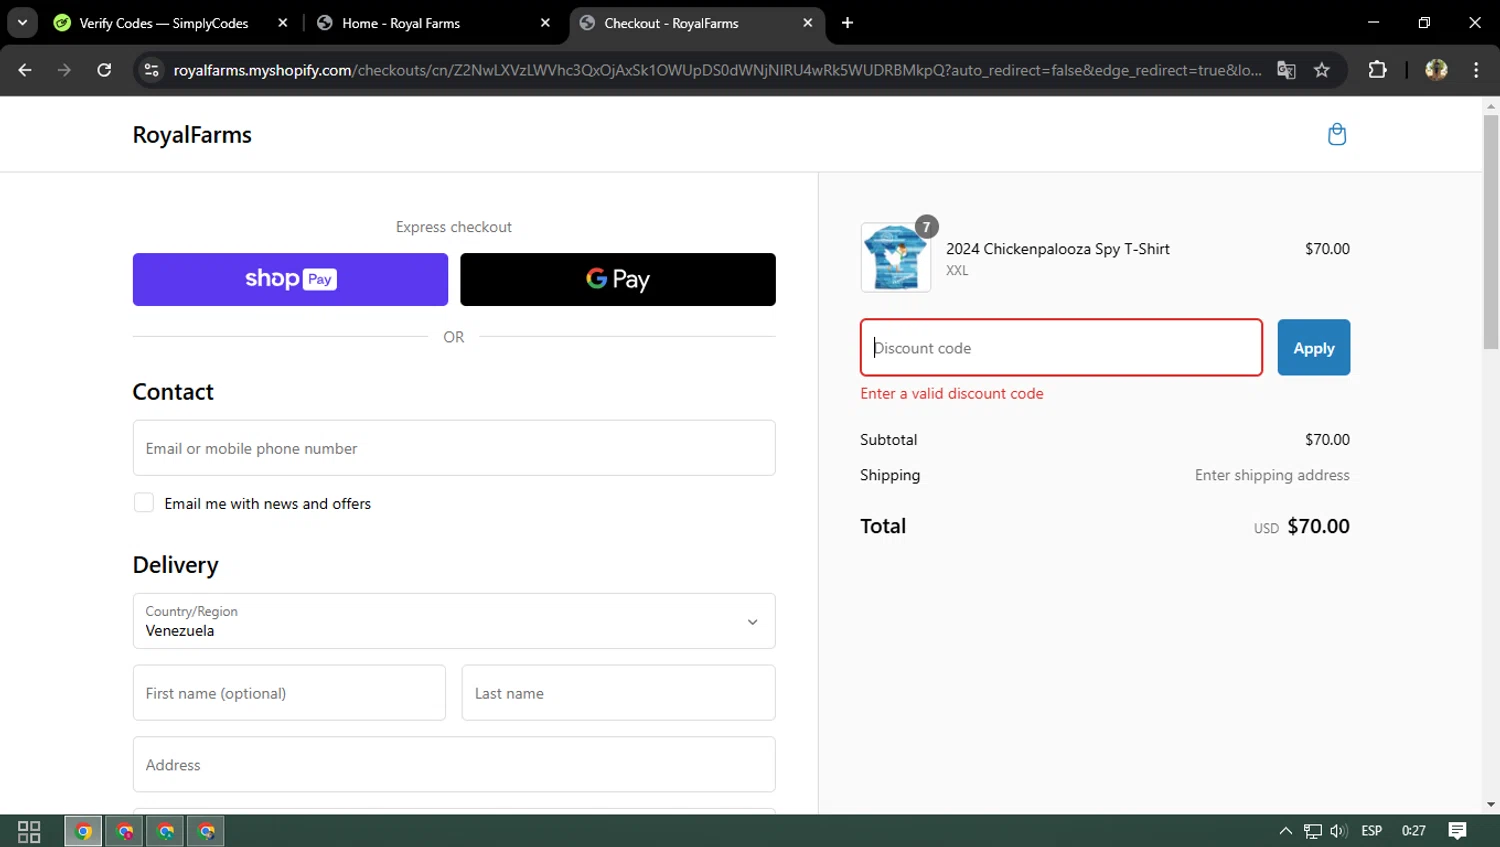Open the shopping bag cart icon

pos(1336,134)
